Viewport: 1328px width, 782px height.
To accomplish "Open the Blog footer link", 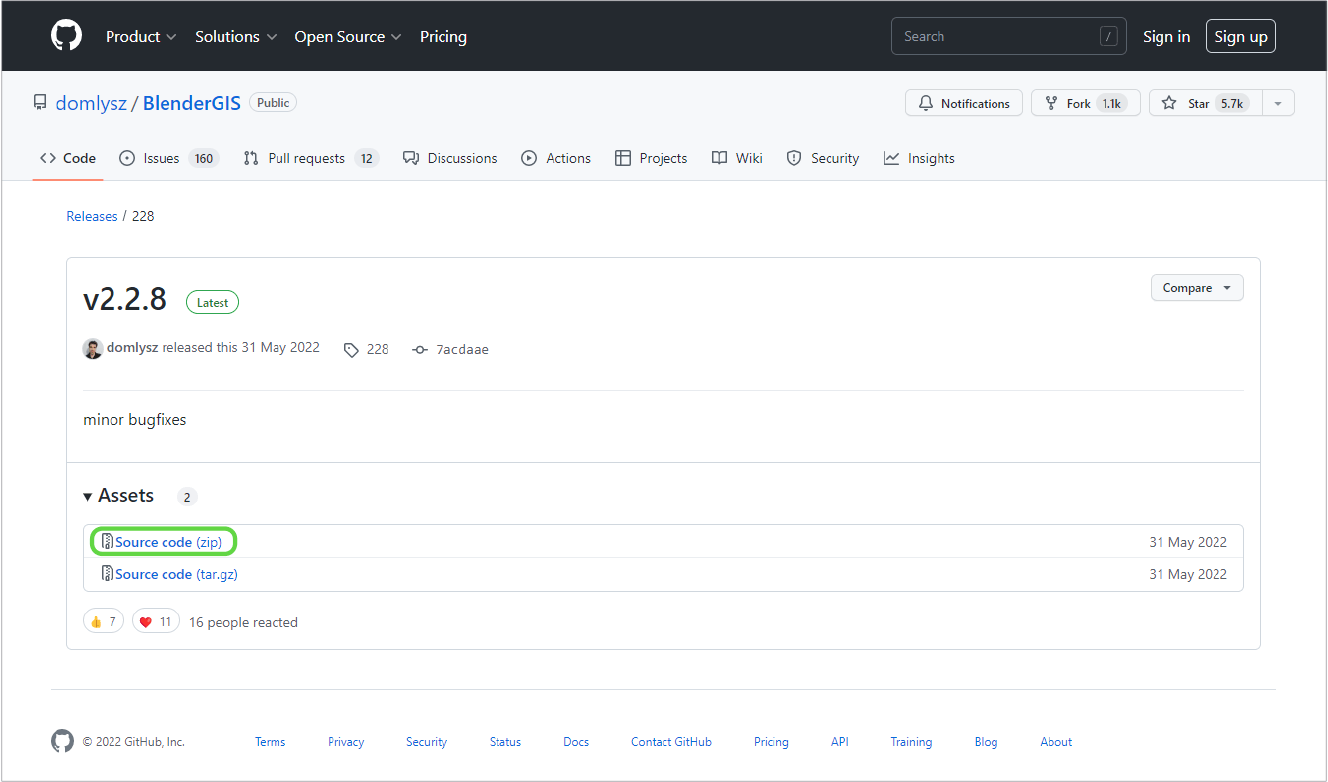I will 986,742.
